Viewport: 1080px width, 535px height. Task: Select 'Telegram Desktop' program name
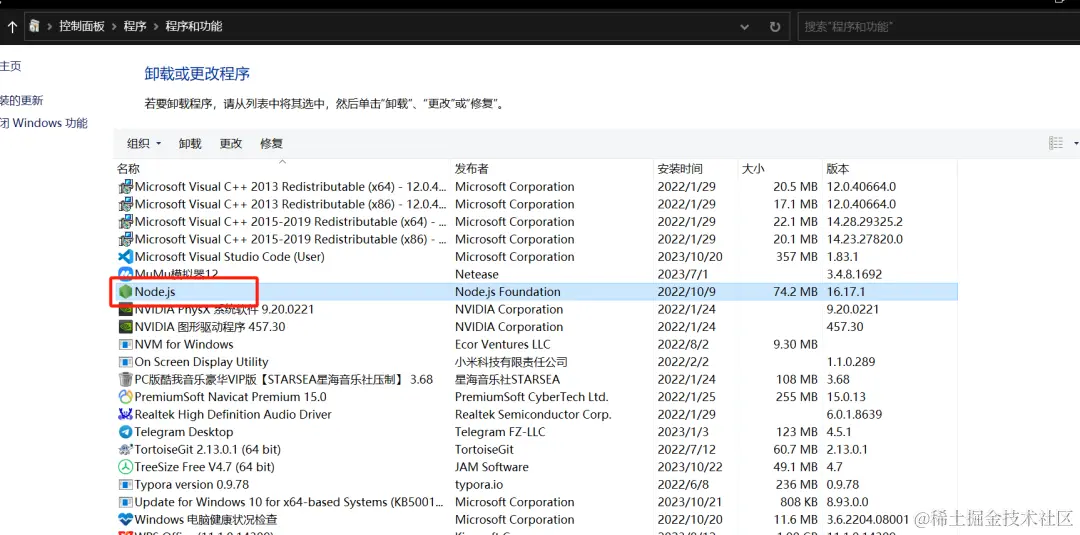(x=184, y=432)
